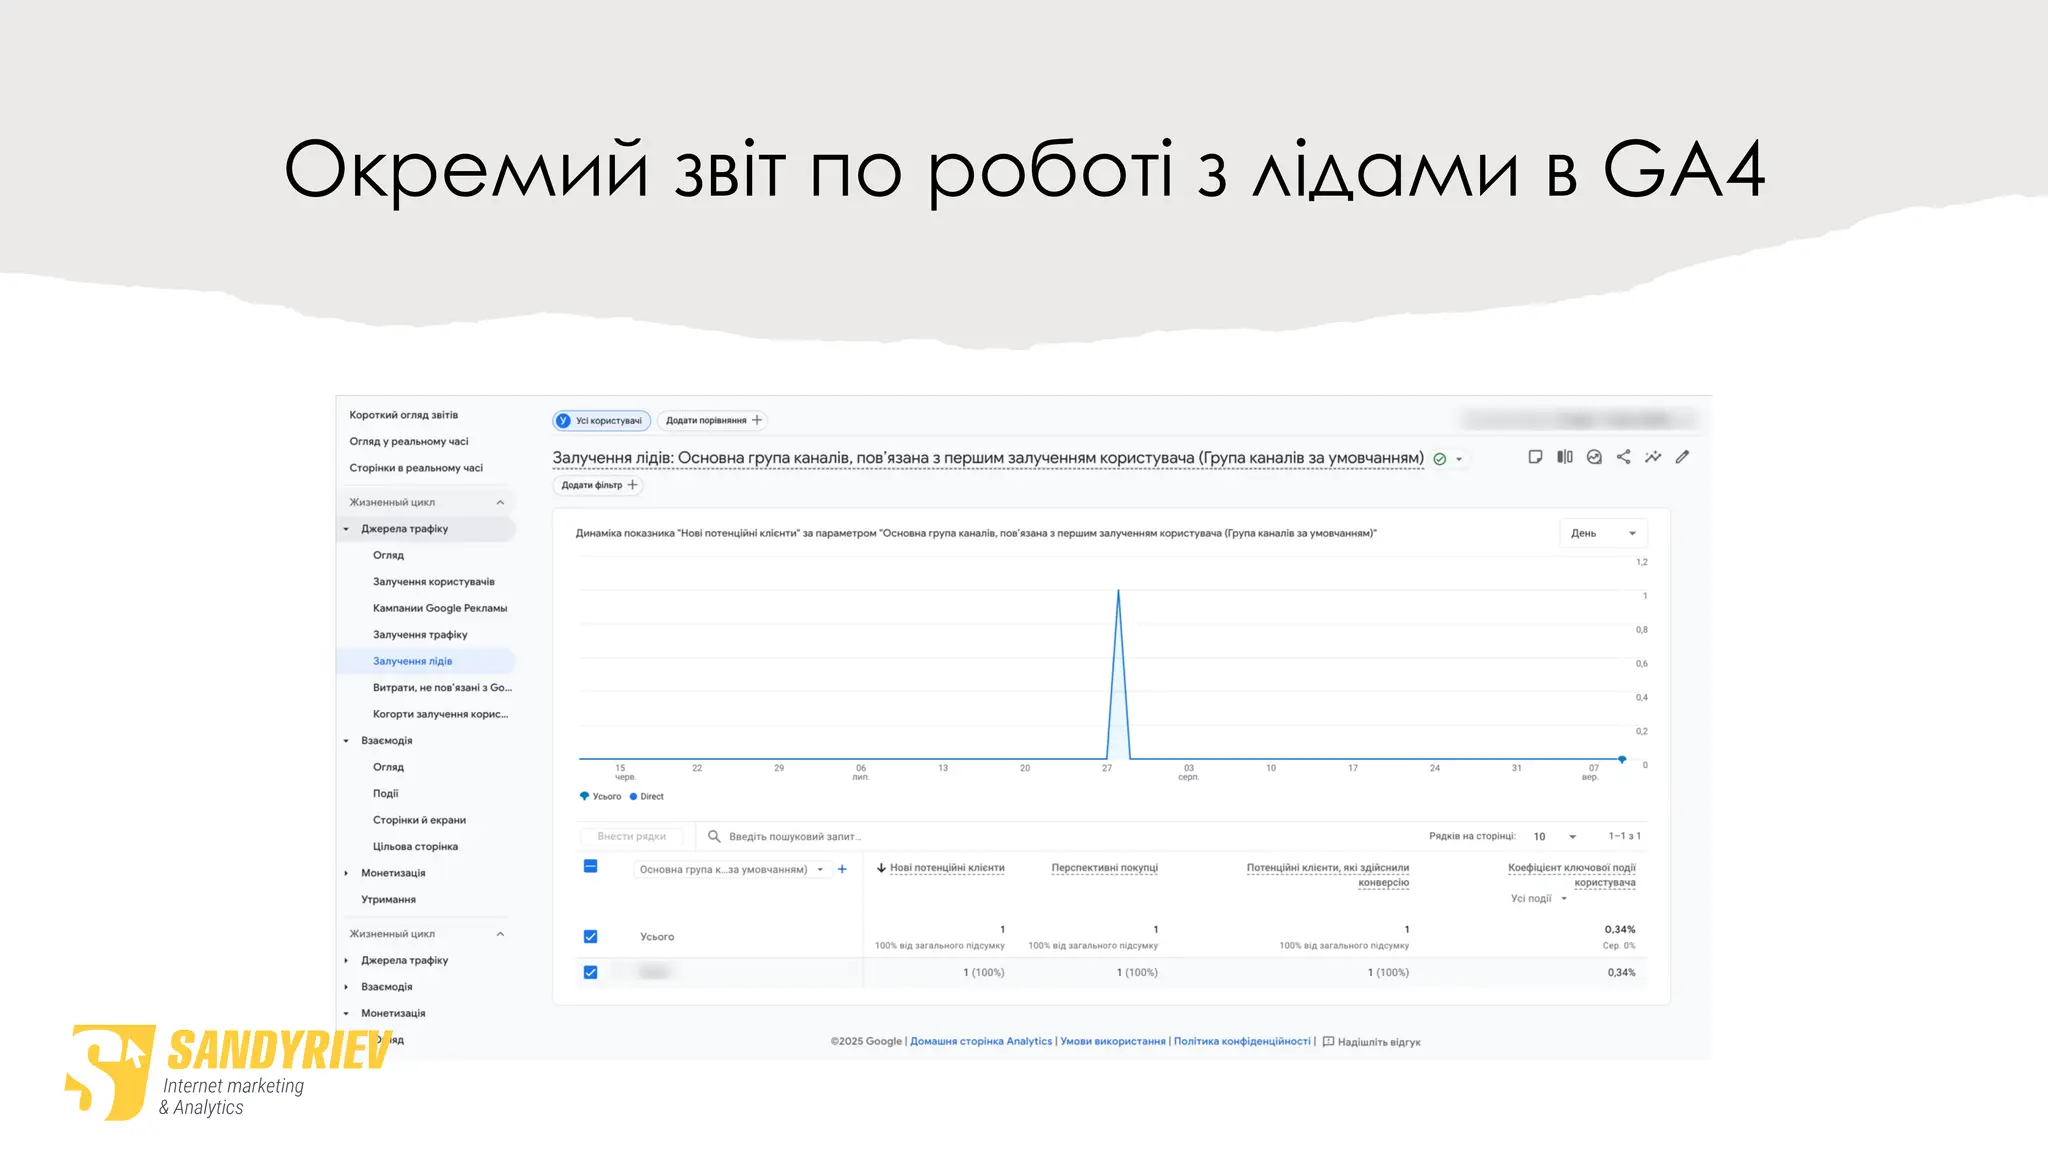Image resolution: width=2048 pixels, height=1152 pixels.
Task: Uncheck the 'Усього' row checkbox
Action: [590, 937]
